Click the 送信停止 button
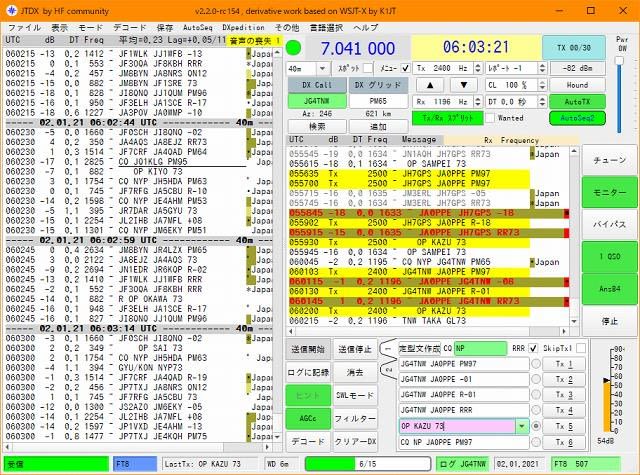 point(355,349)
